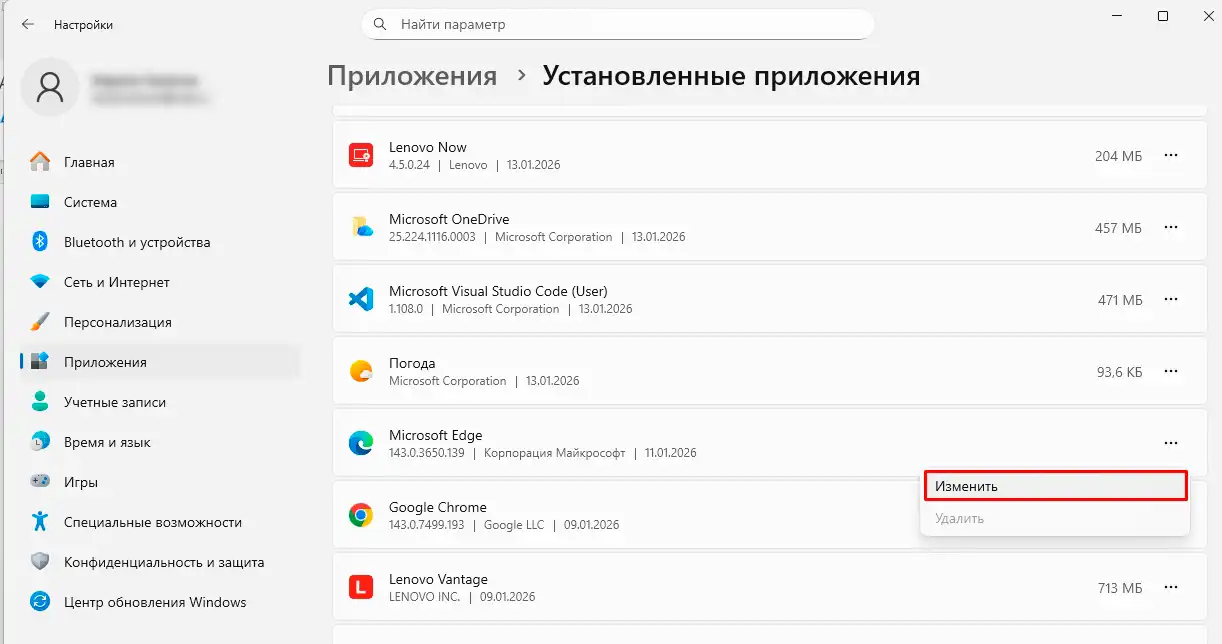Click the Google Chrome app icon
Viewport: 1222px width, 644px height.
coord(359,515)
